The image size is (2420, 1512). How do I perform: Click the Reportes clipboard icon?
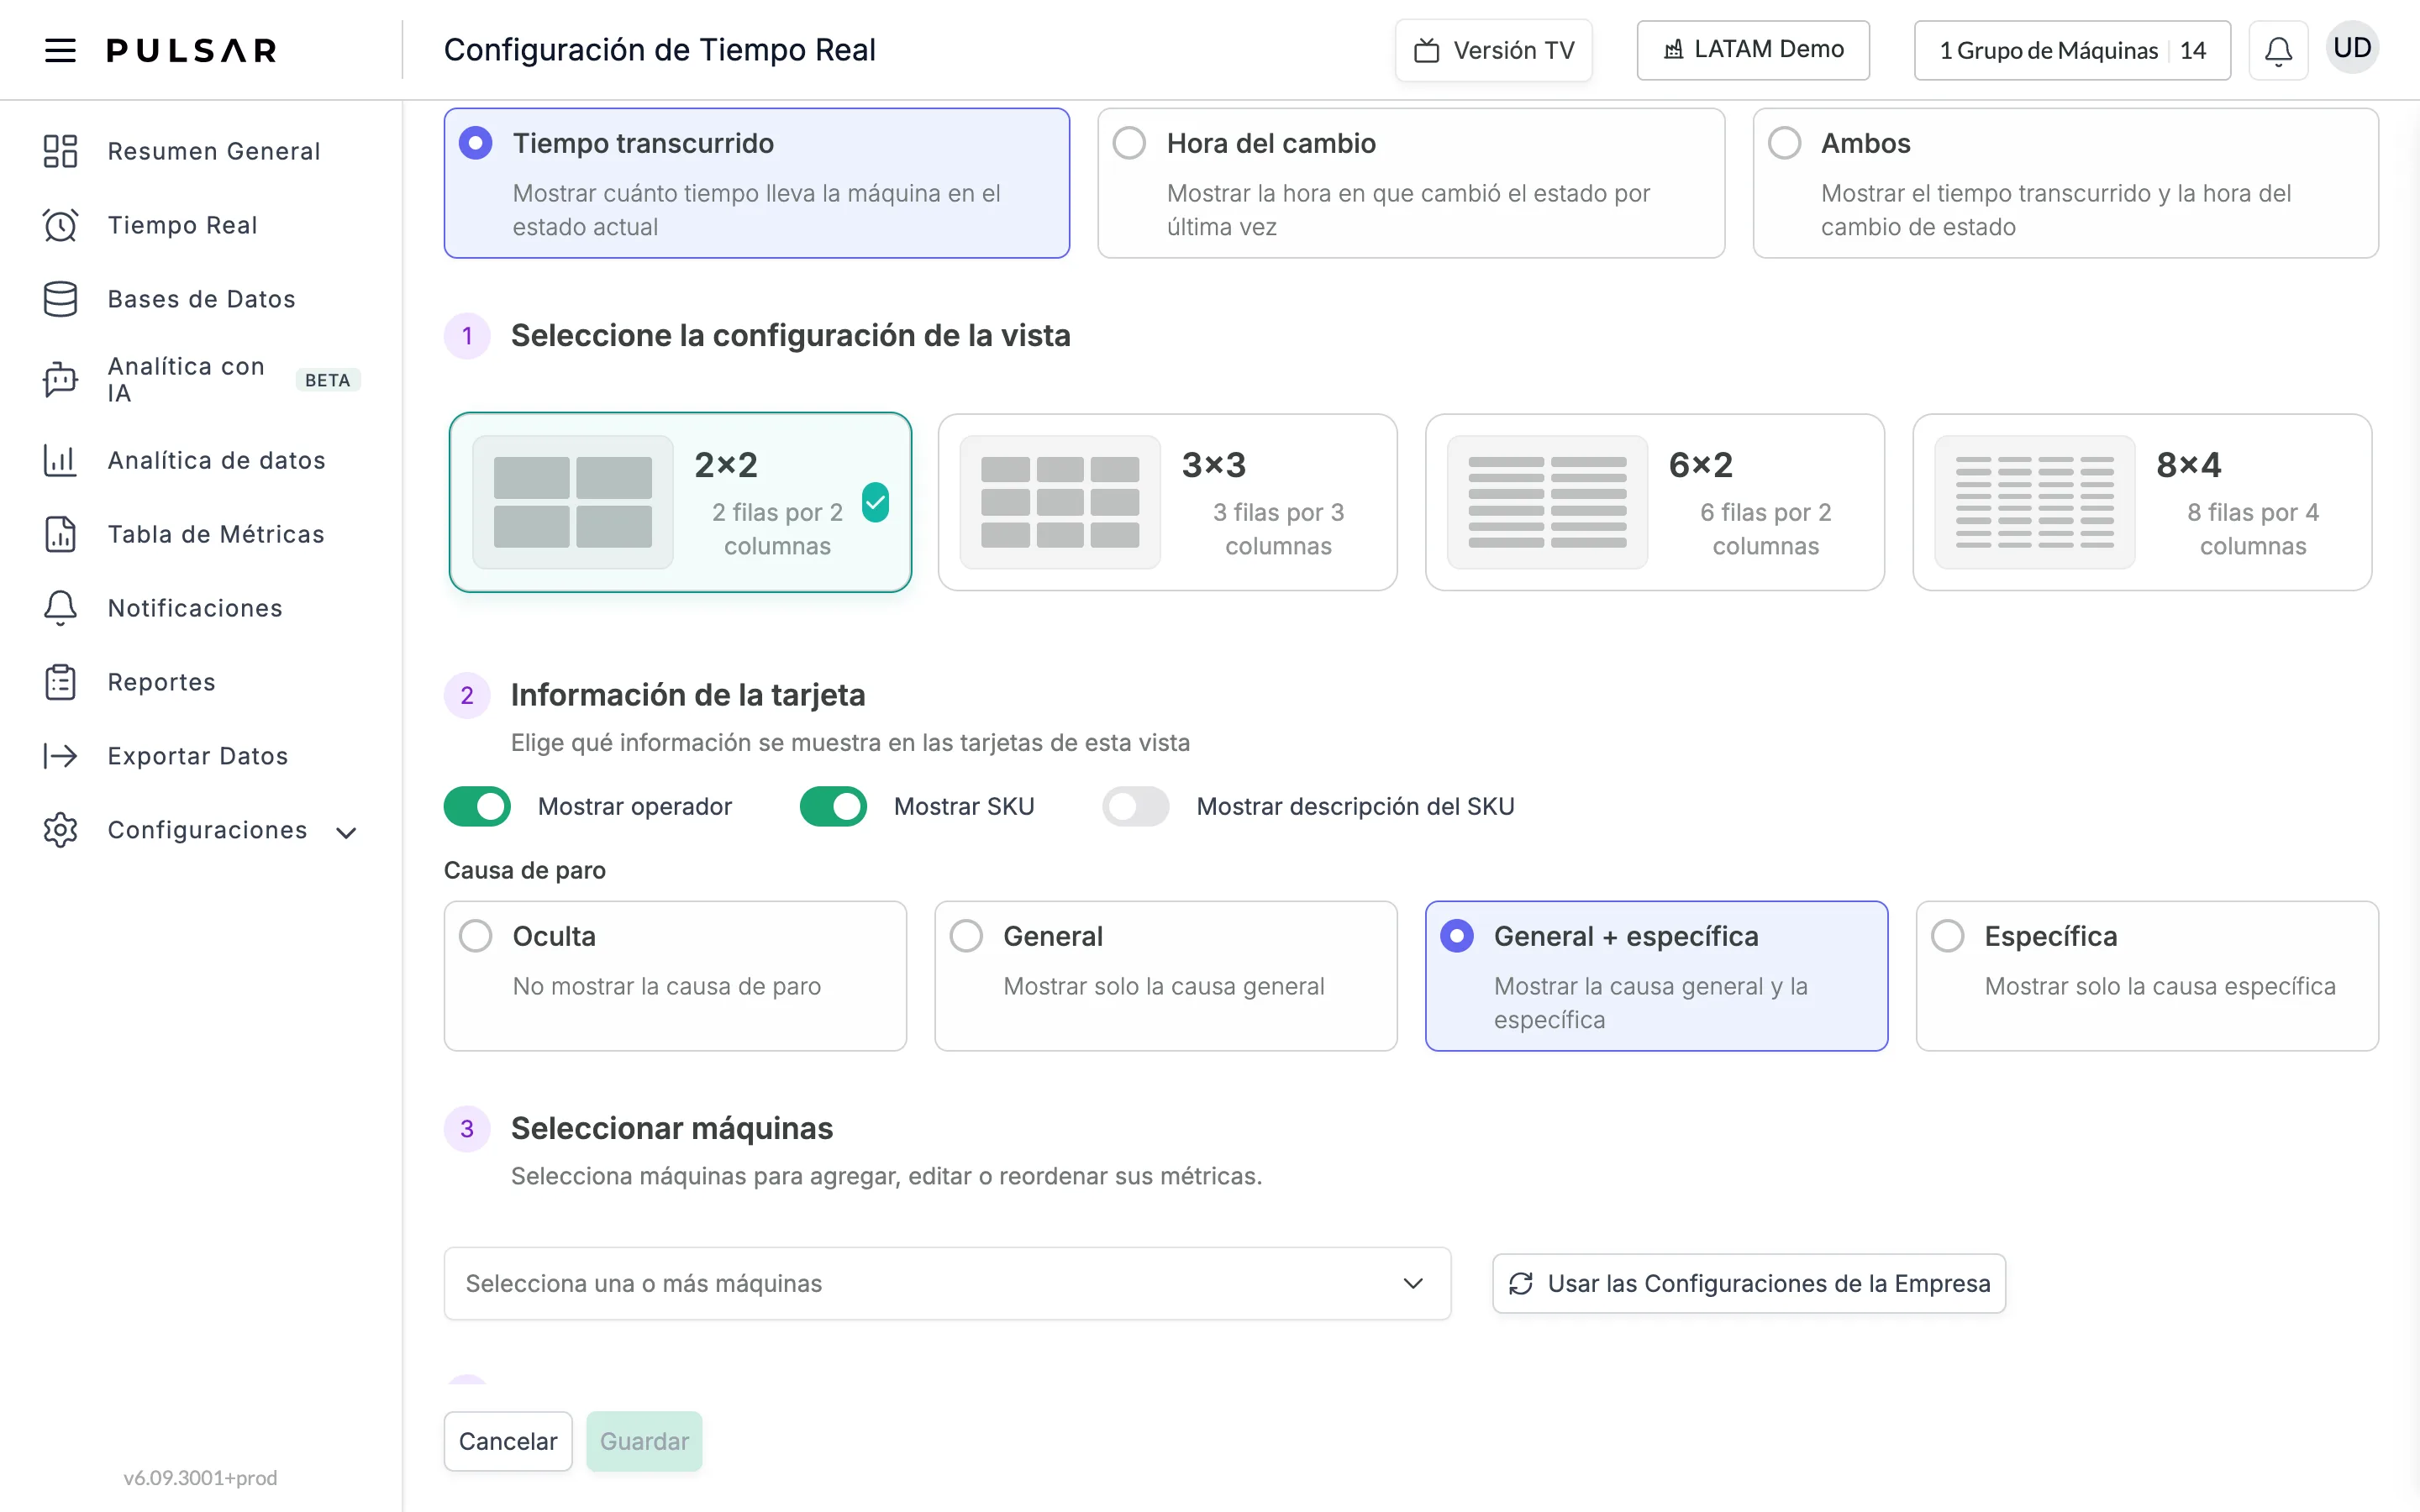tap(60, 682)
